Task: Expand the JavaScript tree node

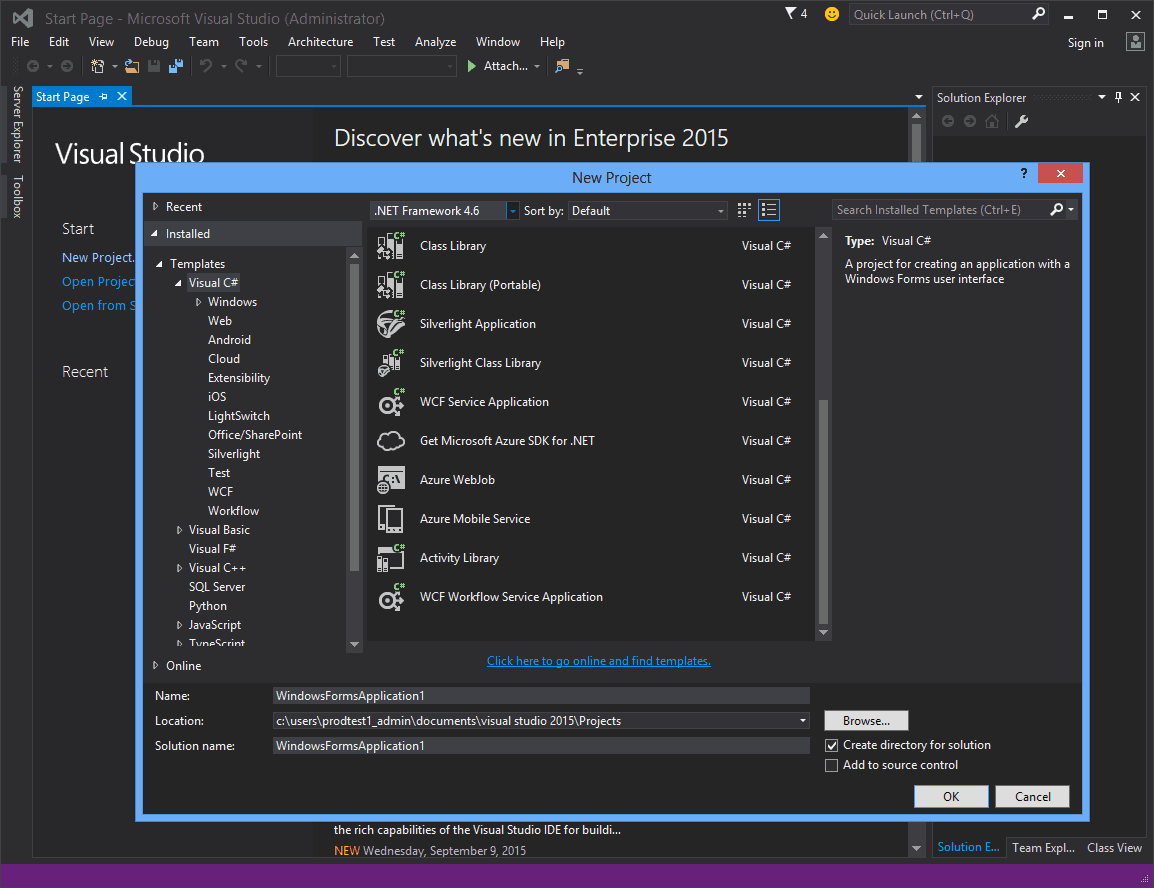Action: coord(179,625)
